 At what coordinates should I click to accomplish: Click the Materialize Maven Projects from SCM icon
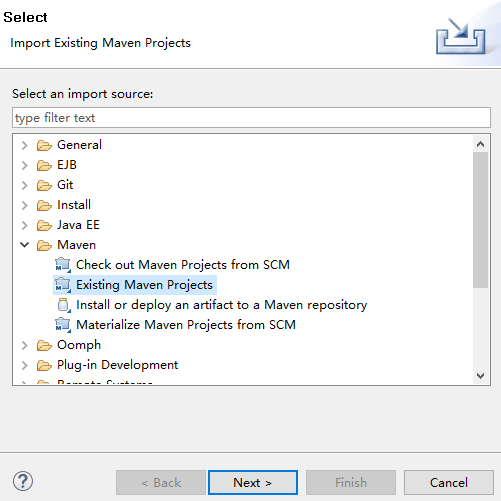coord(63,325)
